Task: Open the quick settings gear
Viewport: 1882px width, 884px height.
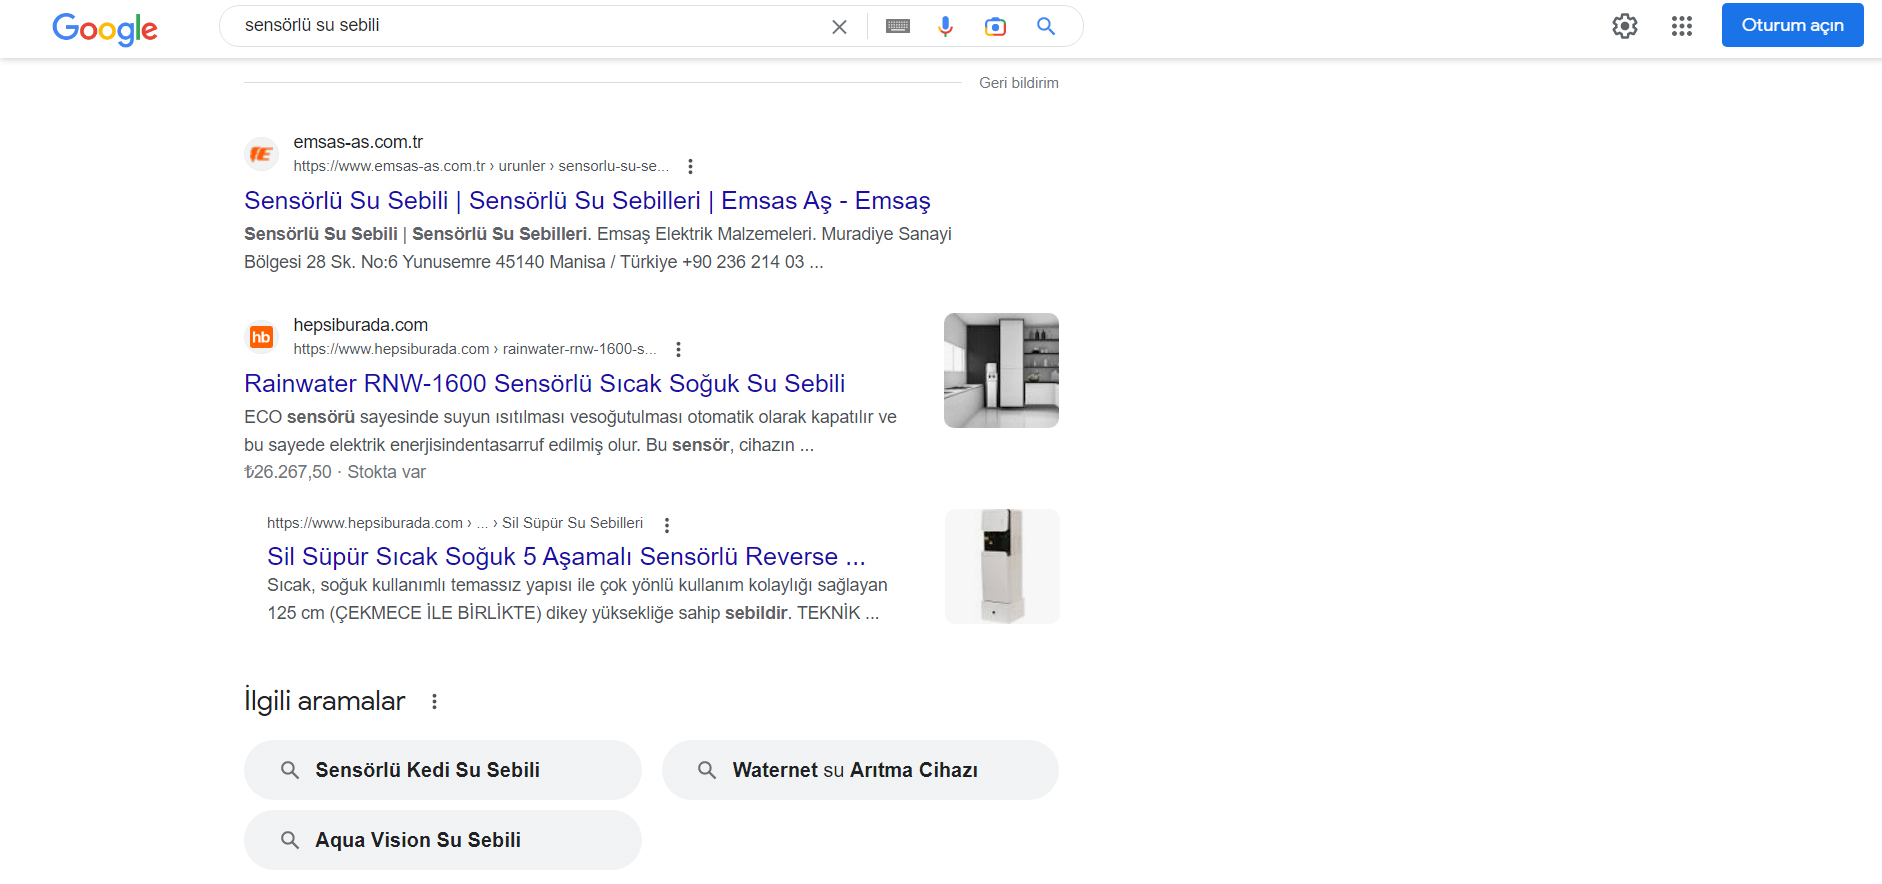Action: [x=1625, y=26]
